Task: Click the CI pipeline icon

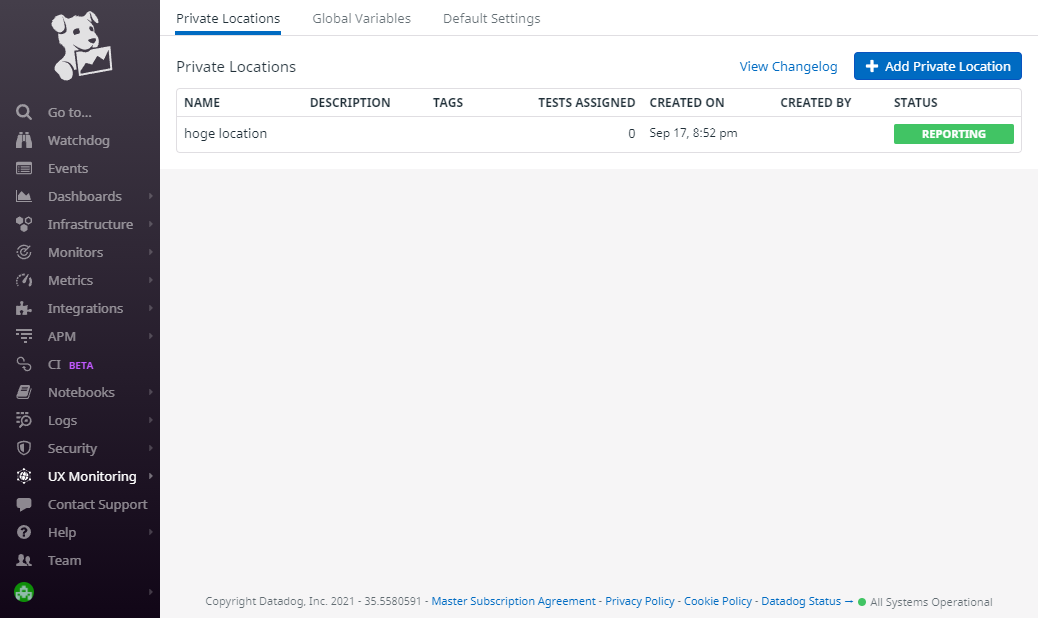Action: [24, 364]
